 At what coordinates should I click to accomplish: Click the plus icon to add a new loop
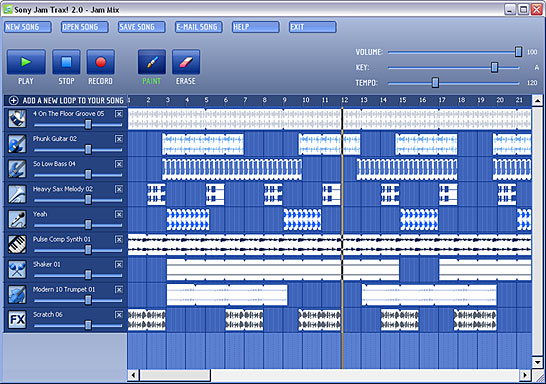[x=13, y=101]
